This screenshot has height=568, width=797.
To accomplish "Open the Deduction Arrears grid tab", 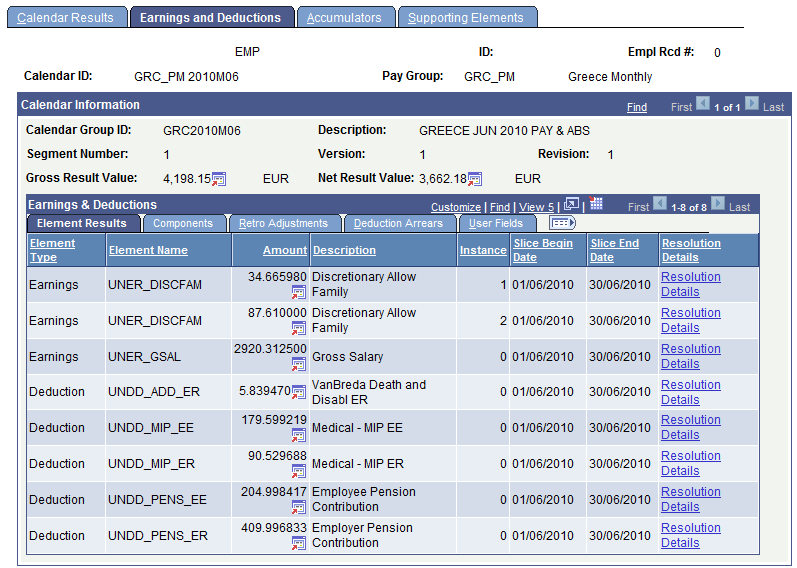I will click(398, 223).
